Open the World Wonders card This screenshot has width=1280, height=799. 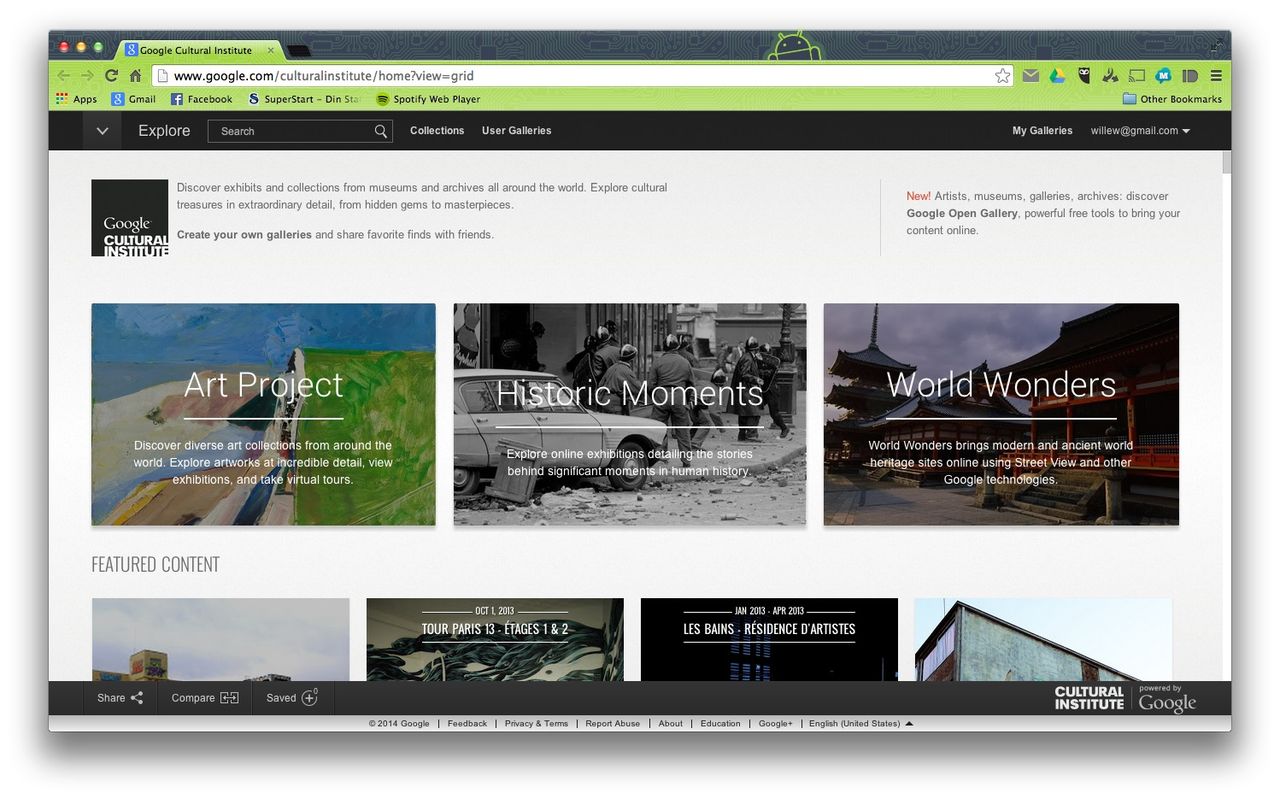pyautogui.click(x=1001, y=414)
